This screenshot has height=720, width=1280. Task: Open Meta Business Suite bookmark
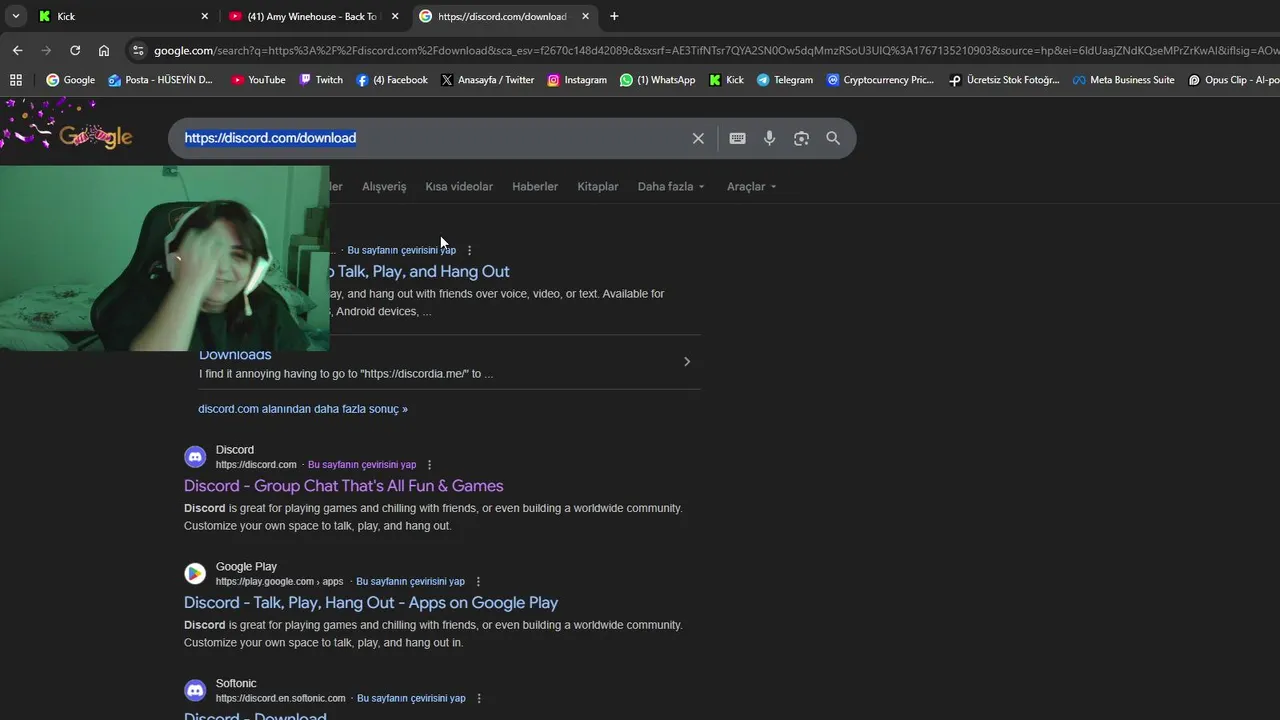1123,80
